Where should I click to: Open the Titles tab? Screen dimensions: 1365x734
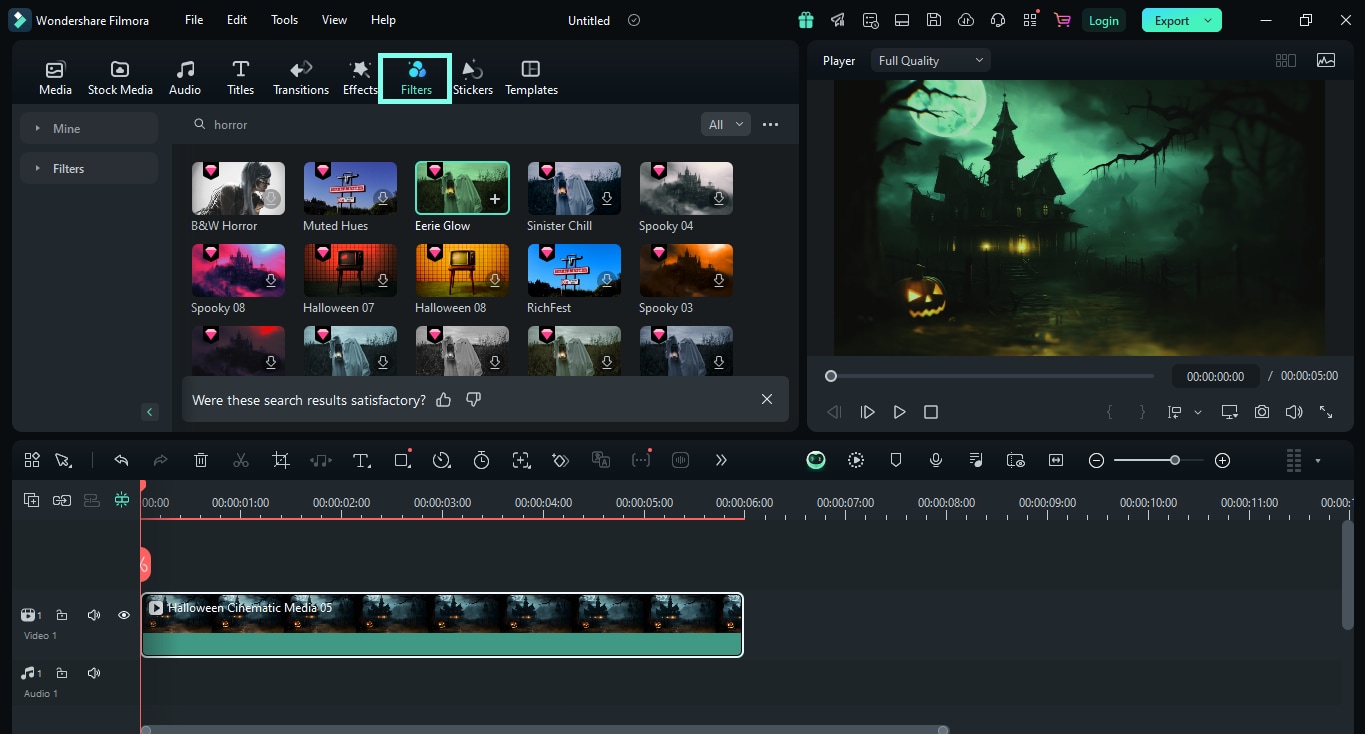240,78
